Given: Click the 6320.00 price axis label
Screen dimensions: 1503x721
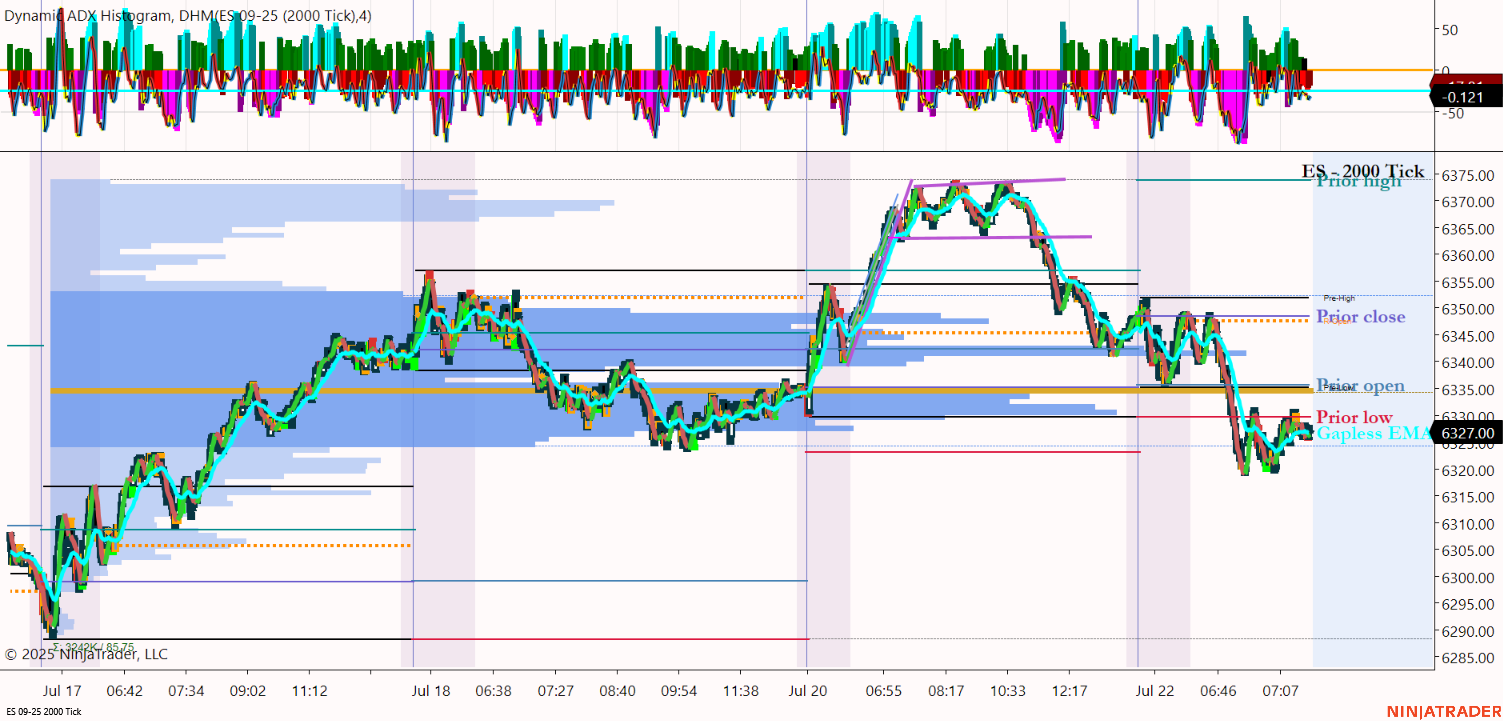Looking at the screenshot, I should click(x=1466, y=471).
